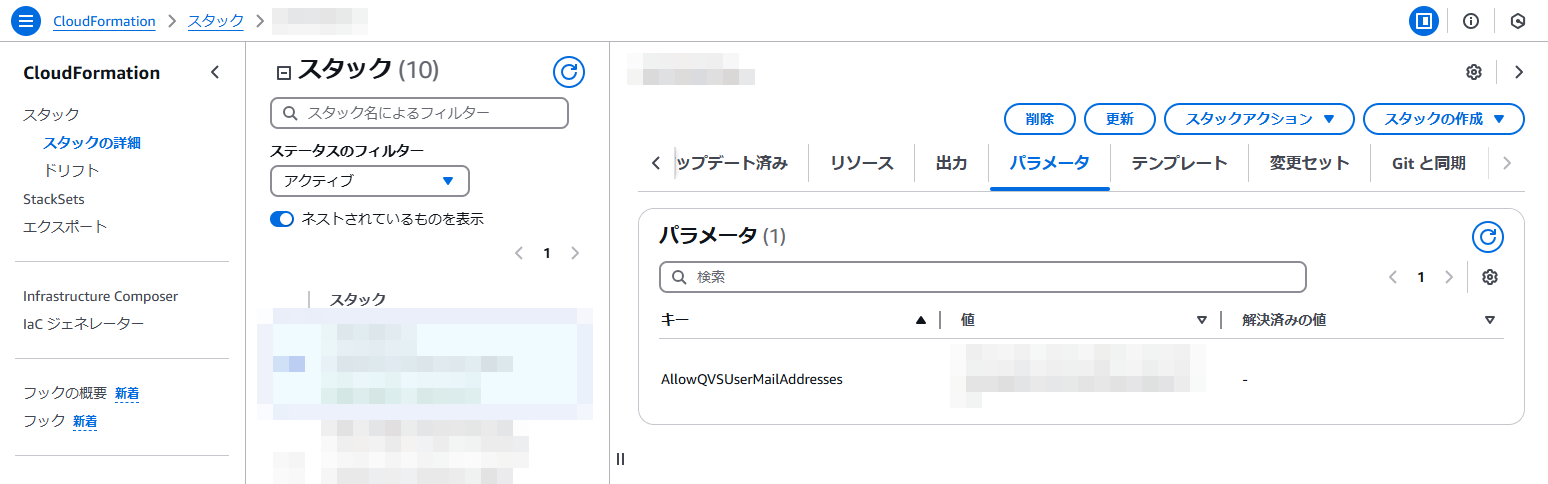Screen dimensions: 1548x484
Task: Switch to the テンプレート tab
Action: click(1179, 163)
